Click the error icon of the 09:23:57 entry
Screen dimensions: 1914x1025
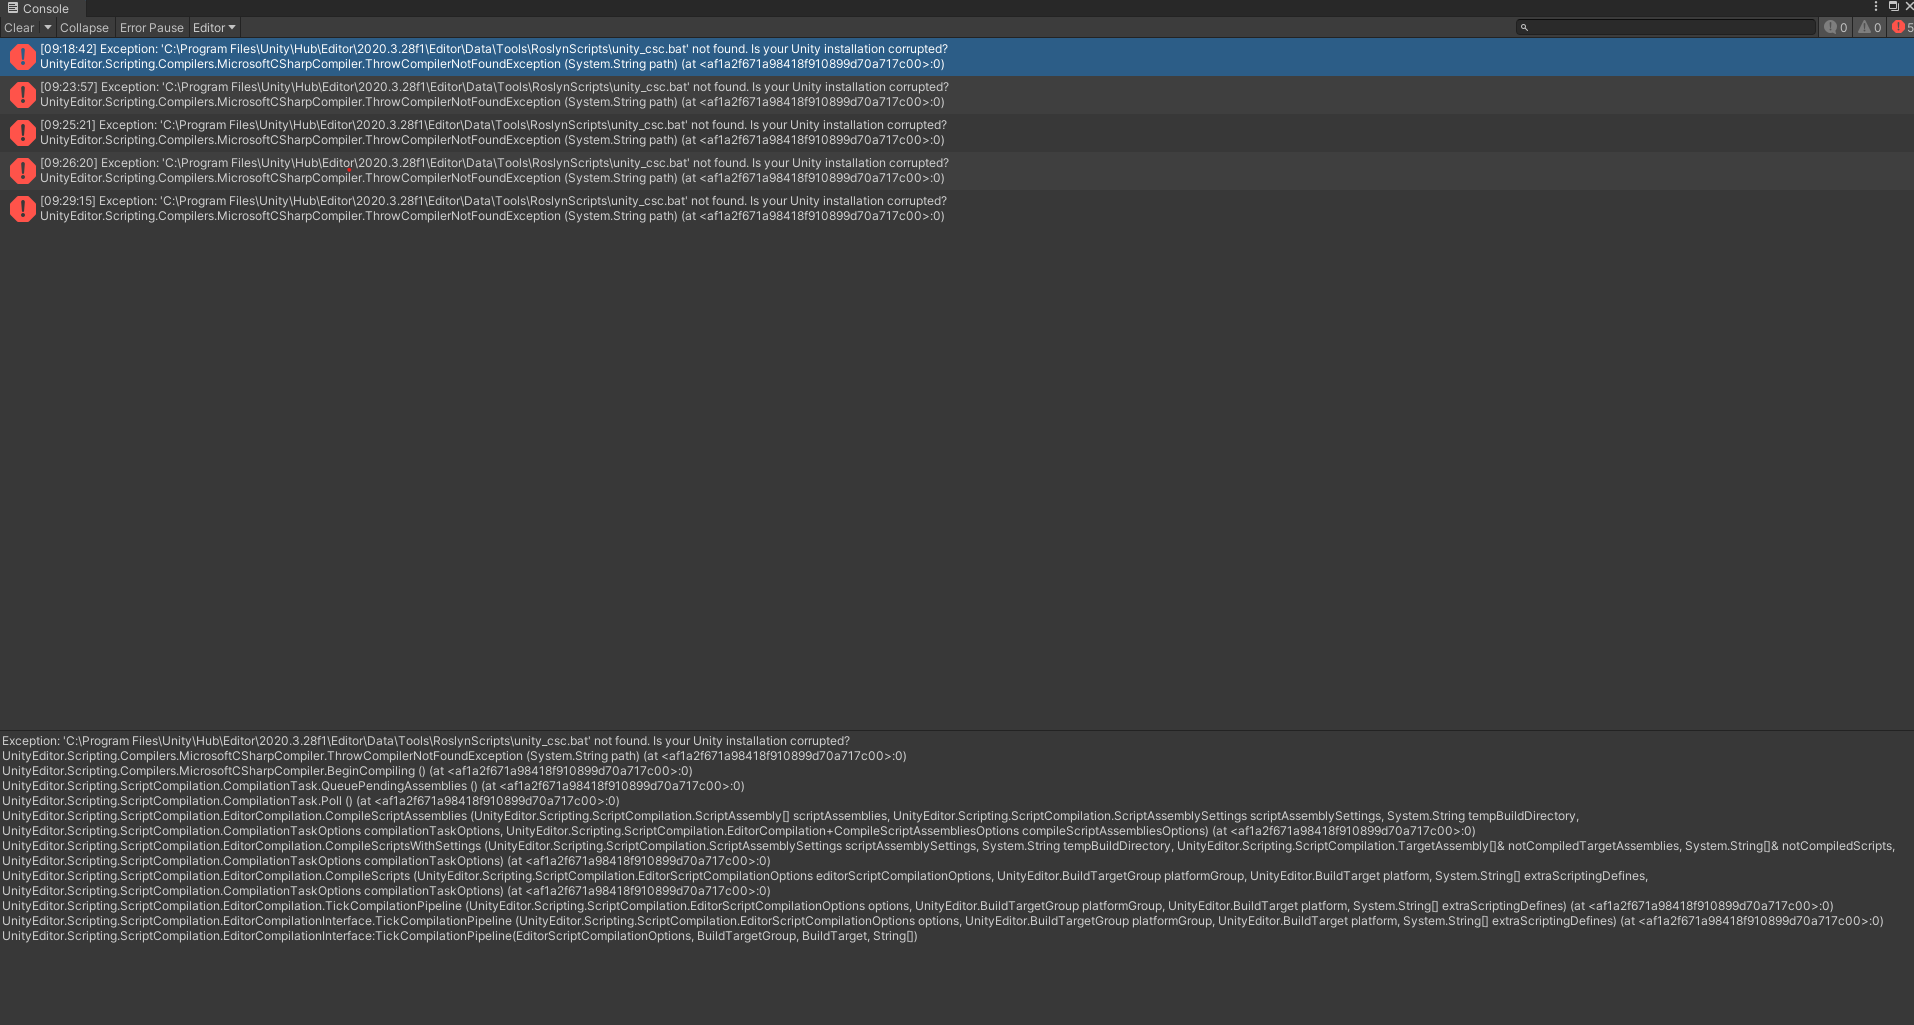22,95
